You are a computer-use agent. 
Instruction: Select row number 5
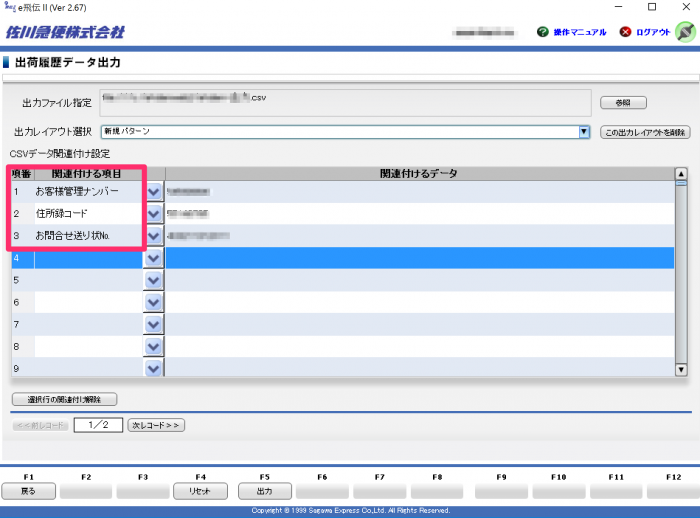[x=17, y=280]
